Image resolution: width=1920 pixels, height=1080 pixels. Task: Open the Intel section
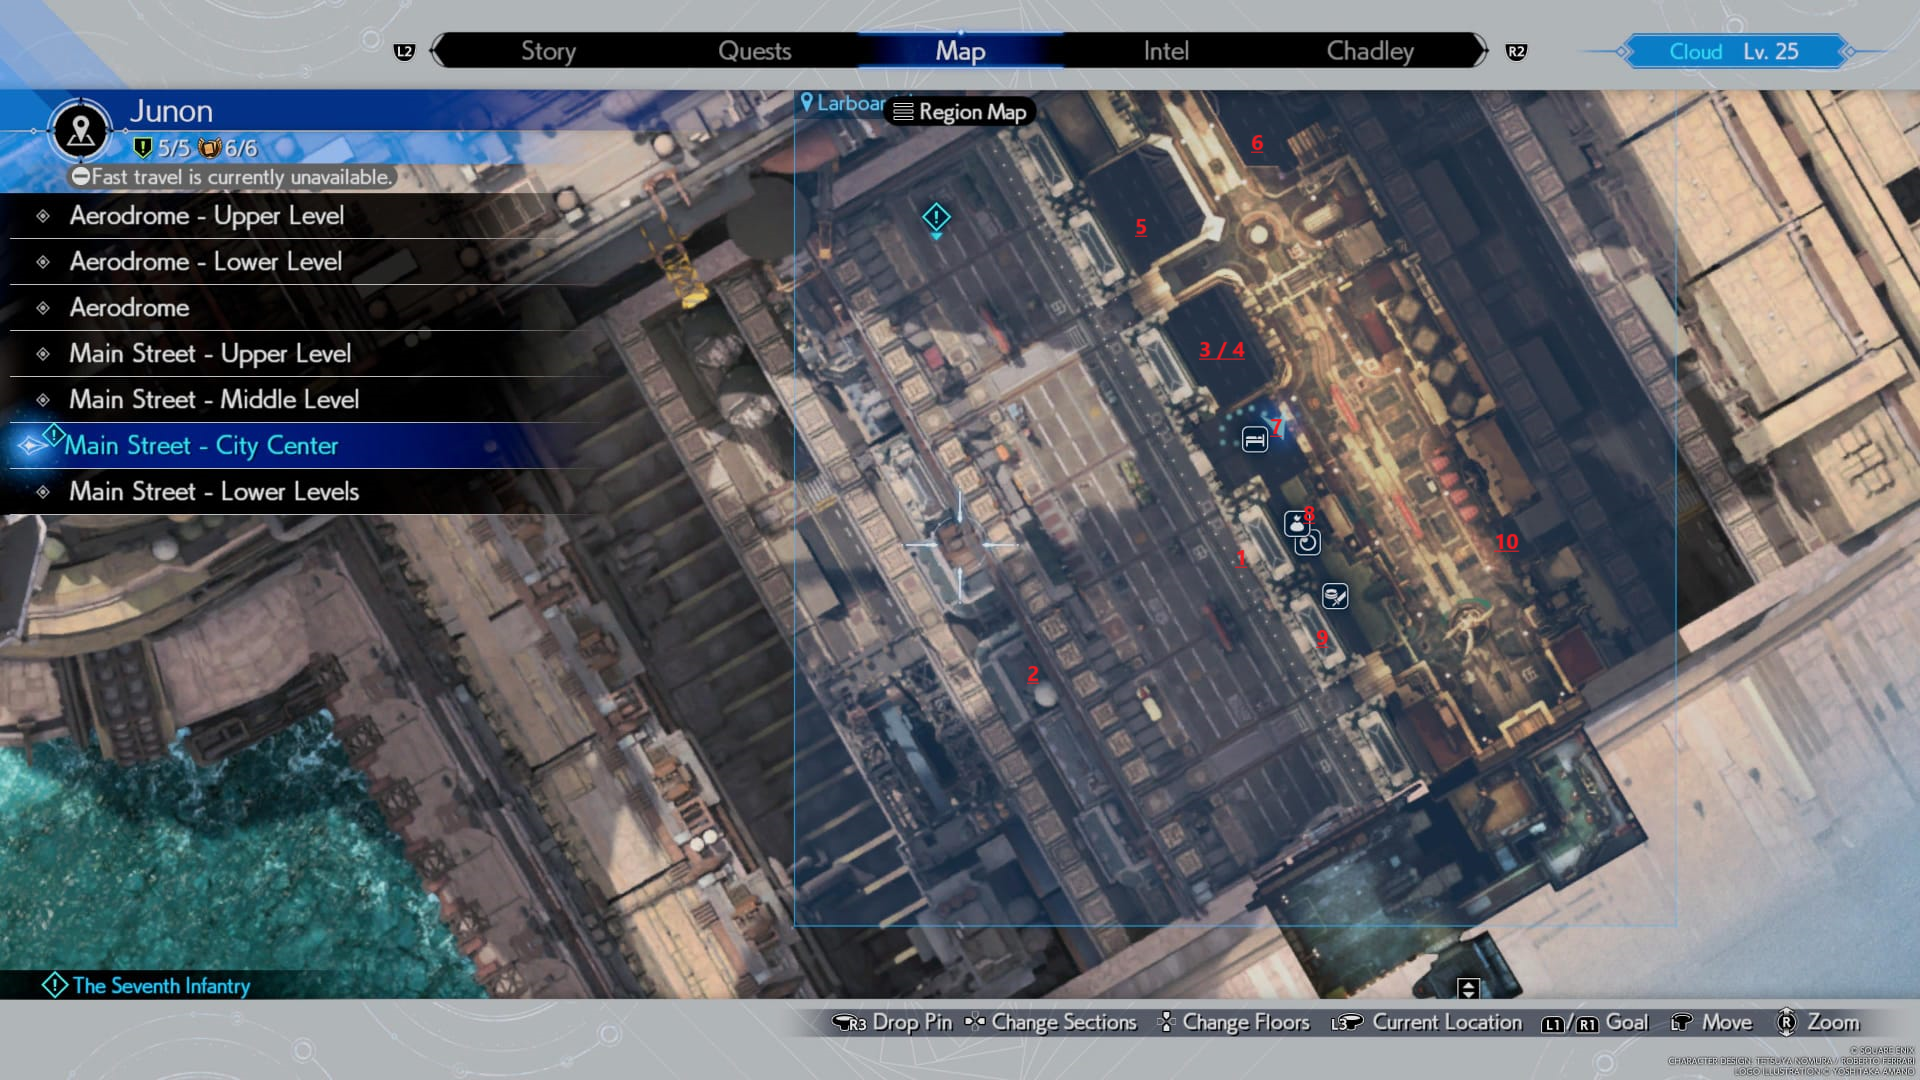(1166, 50)
